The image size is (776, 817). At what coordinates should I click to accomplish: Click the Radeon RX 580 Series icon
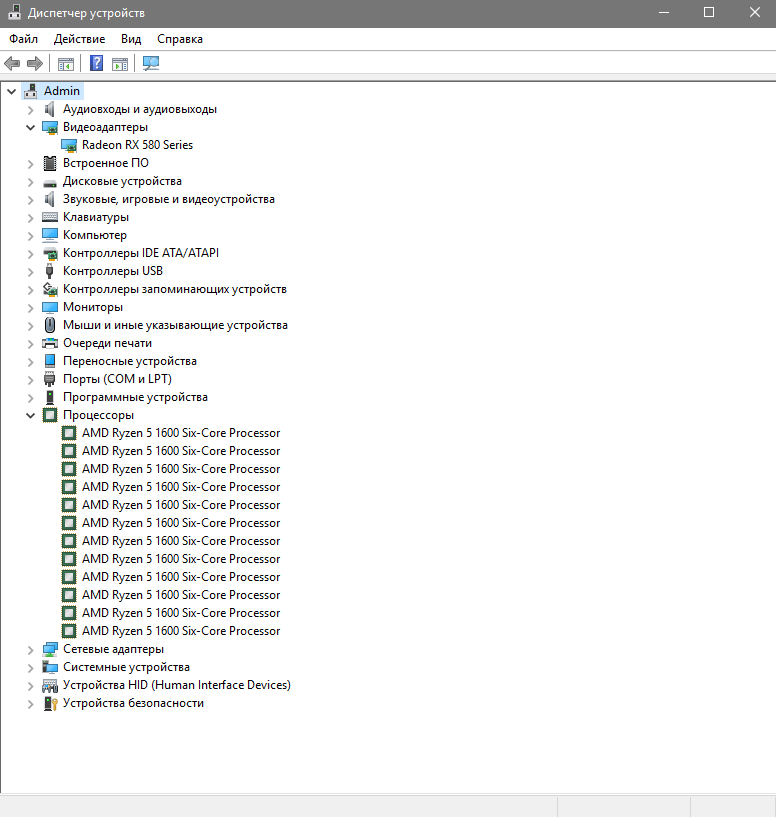[x=69, y=145]
